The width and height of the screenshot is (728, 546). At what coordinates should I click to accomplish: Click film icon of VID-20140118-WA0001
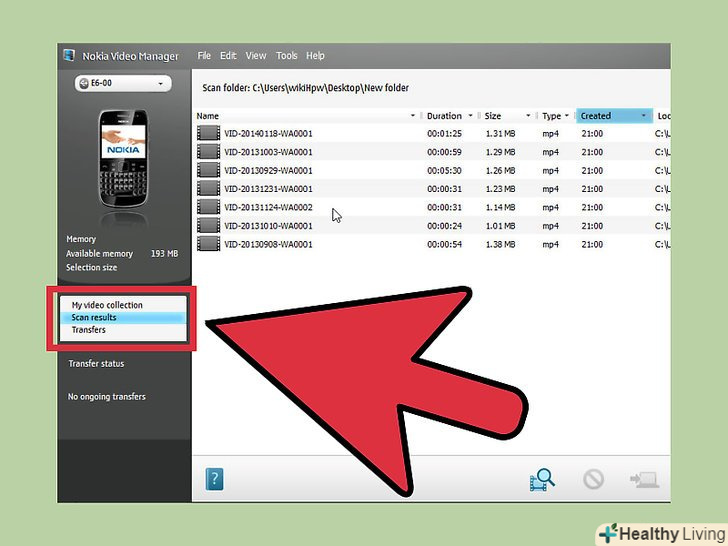(208, 133)
